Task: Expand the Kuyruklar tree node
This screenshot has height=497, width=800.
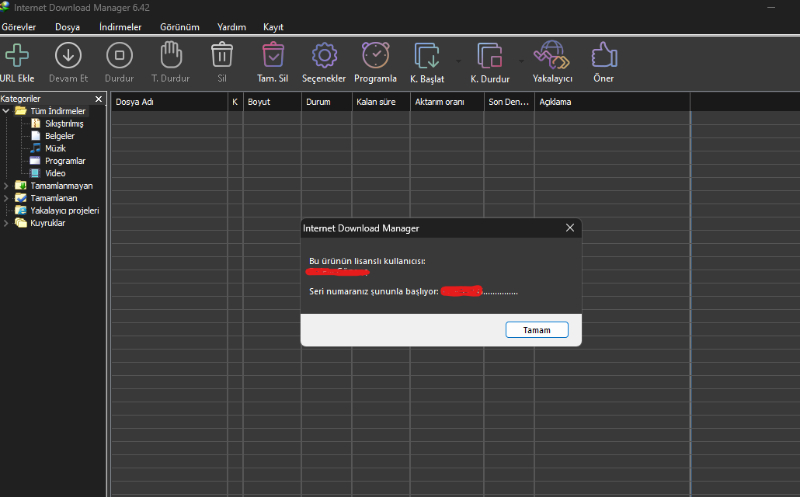Action: tap(6, 223)
